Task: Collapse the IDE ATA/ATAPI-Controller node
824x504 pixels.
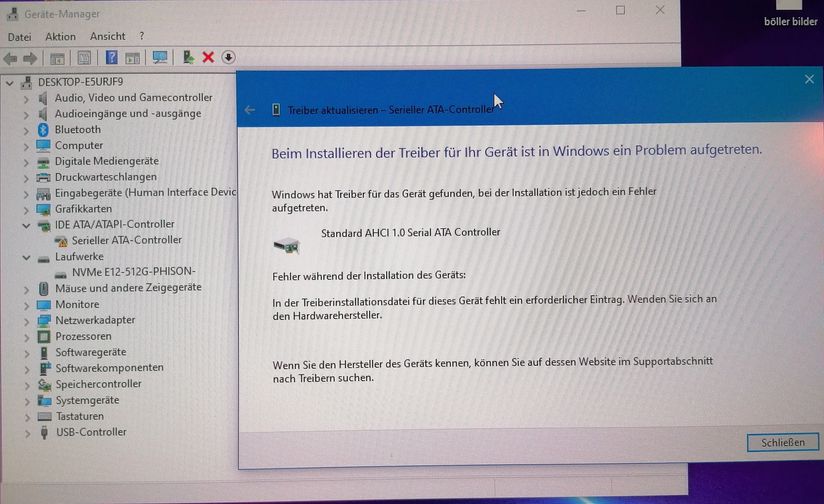Action: [26, 225]
